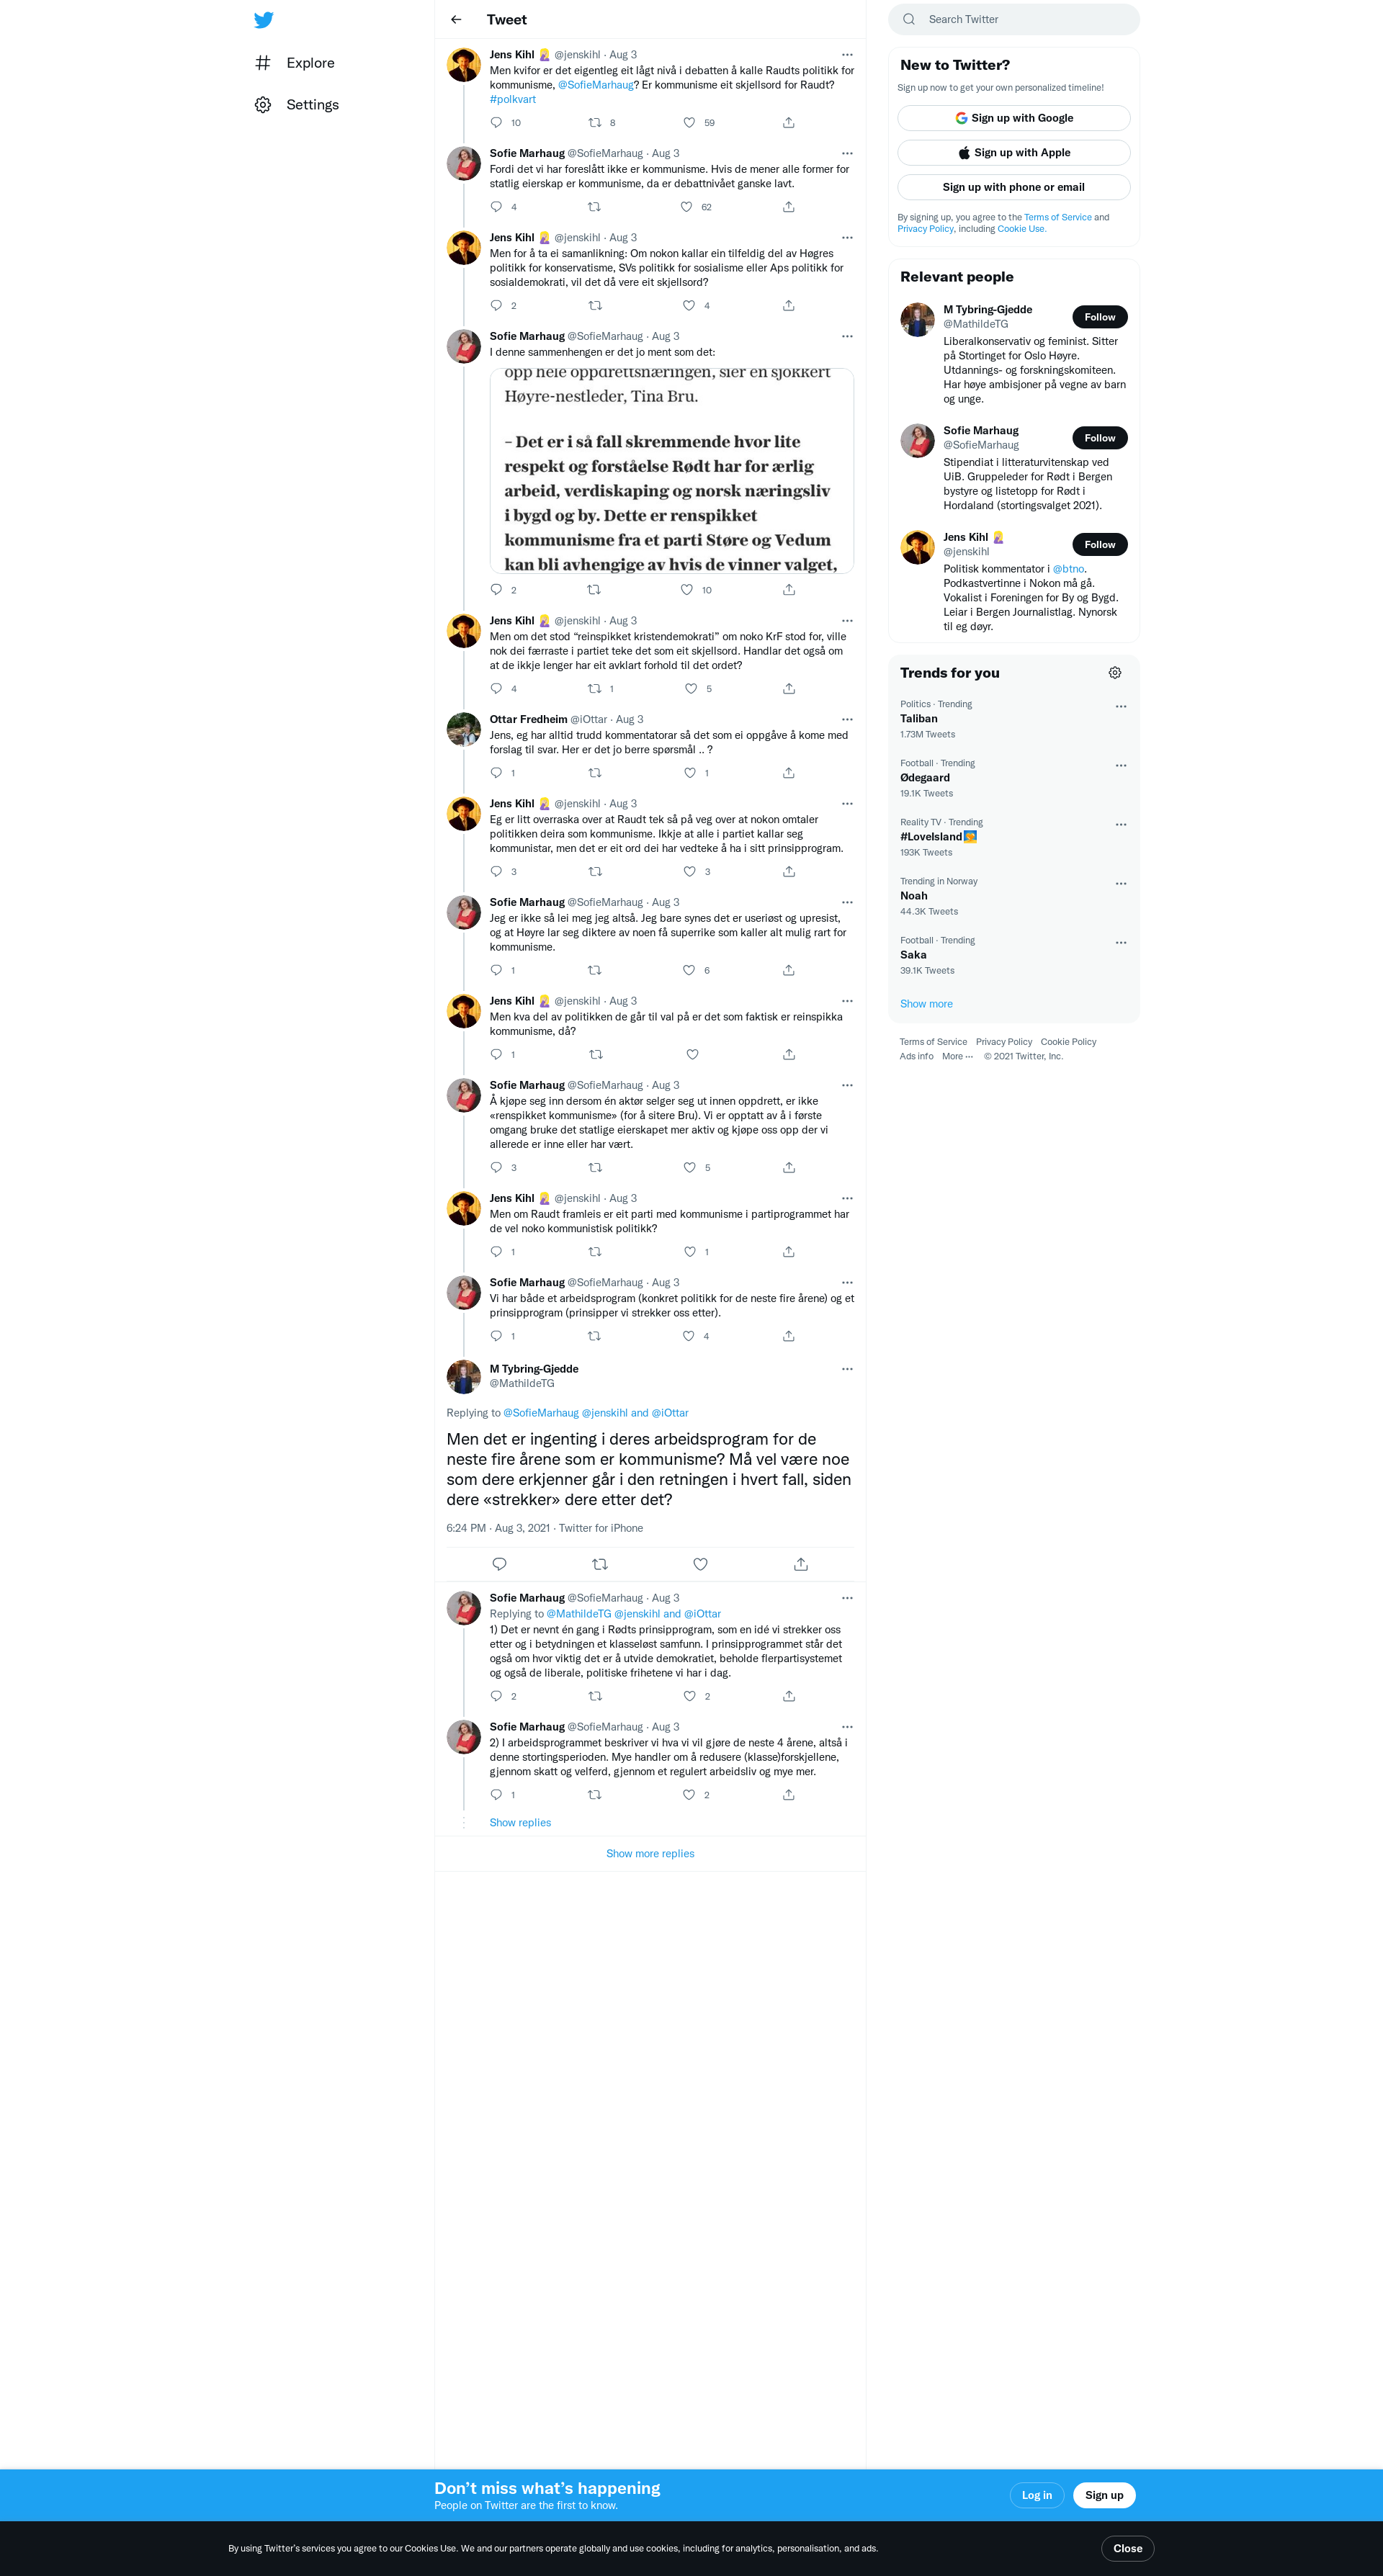Image resolution: width=1383 pixels, height=2576 pixels.
Task: Open more options for Taliban trend
Action: pos(1121,706)
